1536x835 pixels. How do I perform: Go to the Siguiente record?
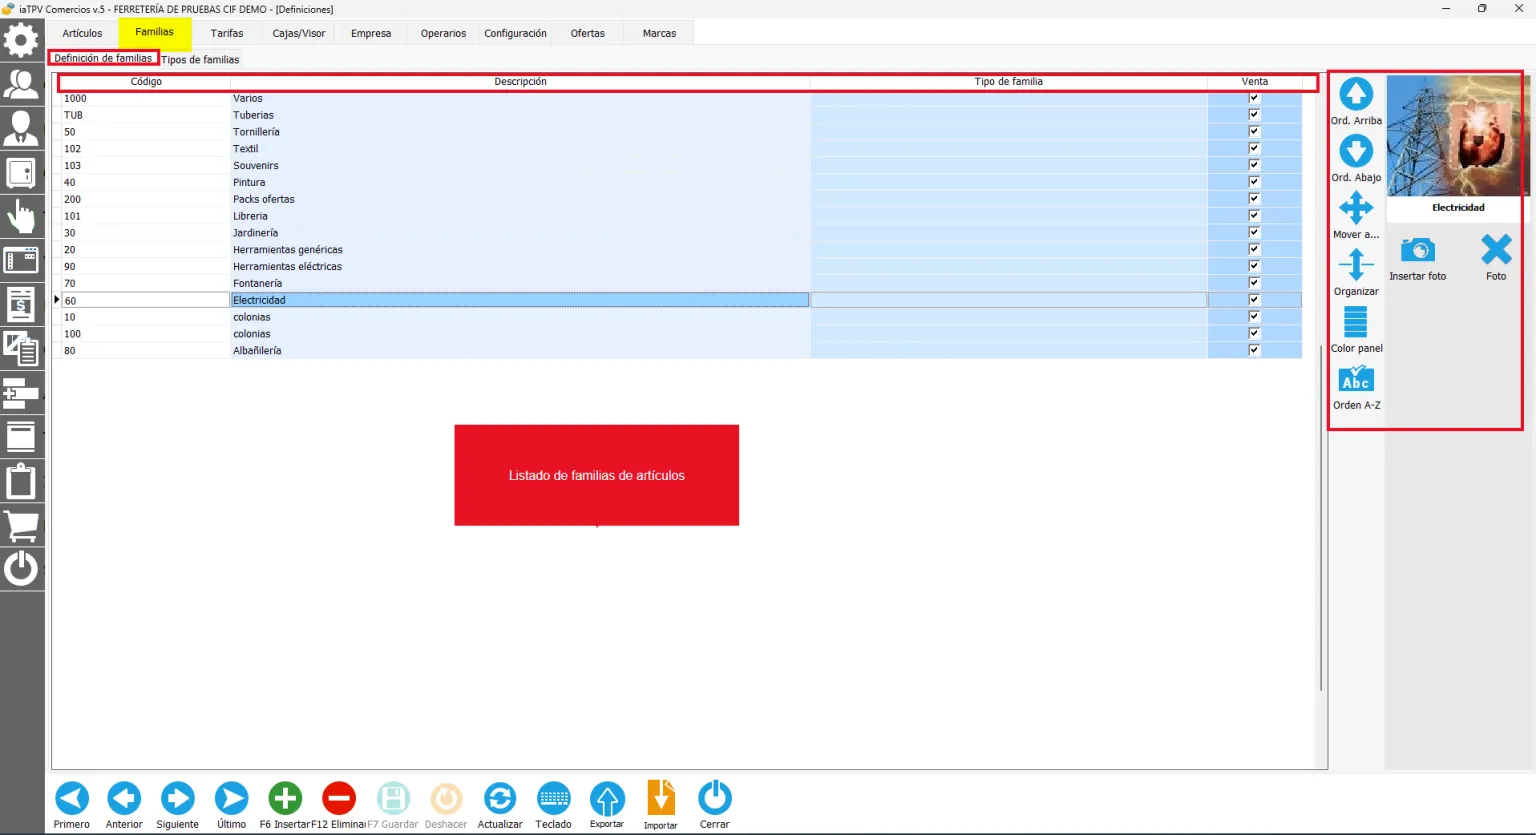point(178,798)
